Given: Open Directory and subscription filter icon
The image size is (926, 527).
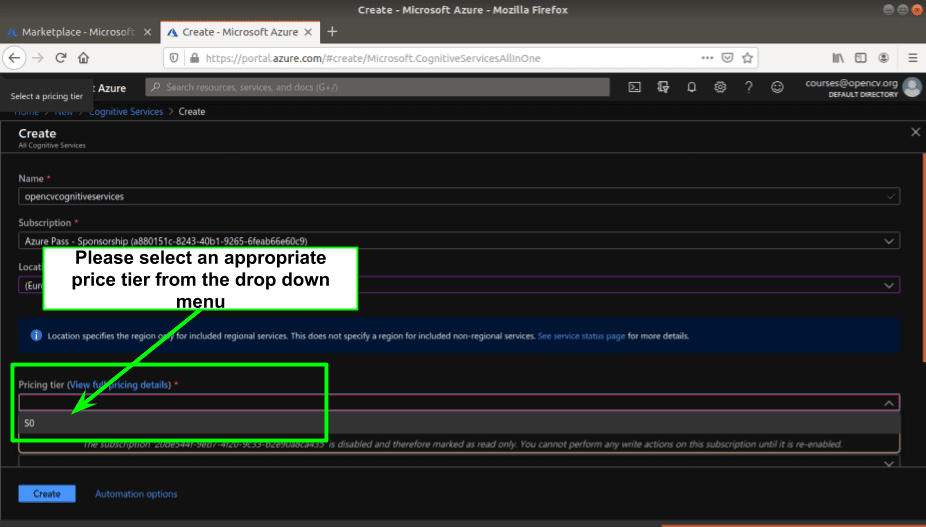Looking at the screenshot, I should [x=663, y=87].
